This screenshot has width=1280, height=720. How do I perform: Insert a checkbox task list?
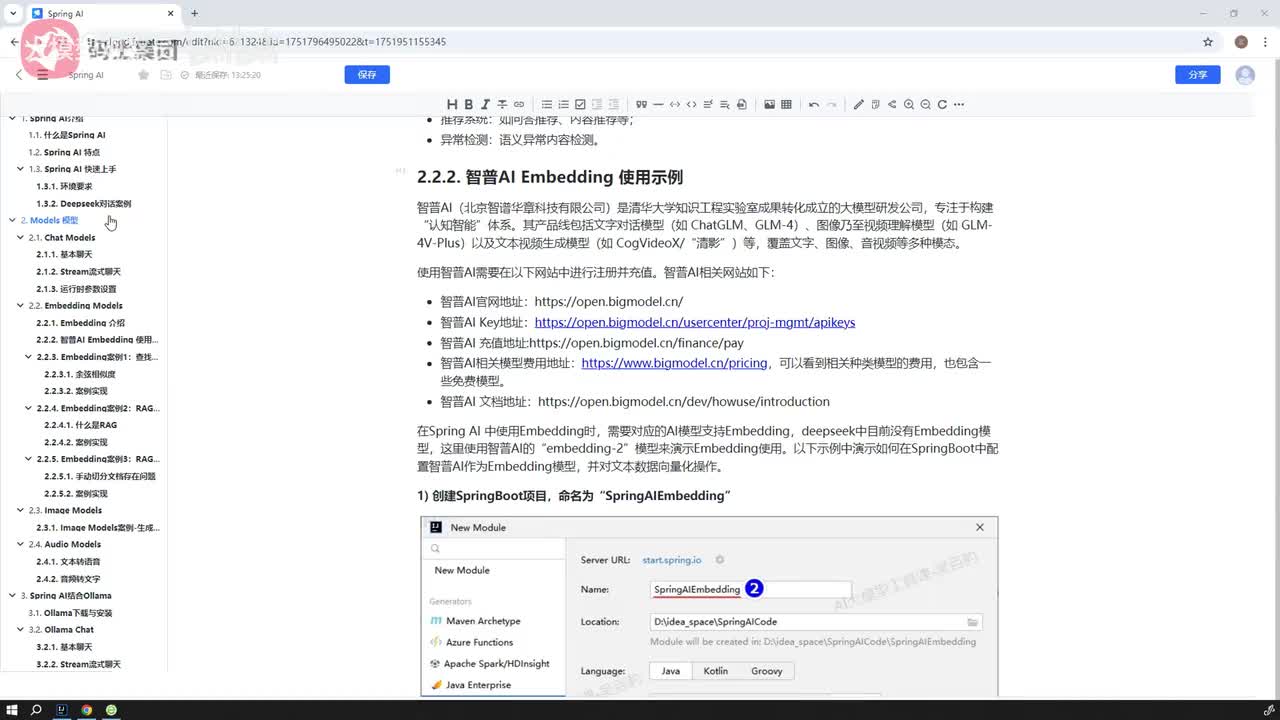pyautogui.click(x=581, y=104)
